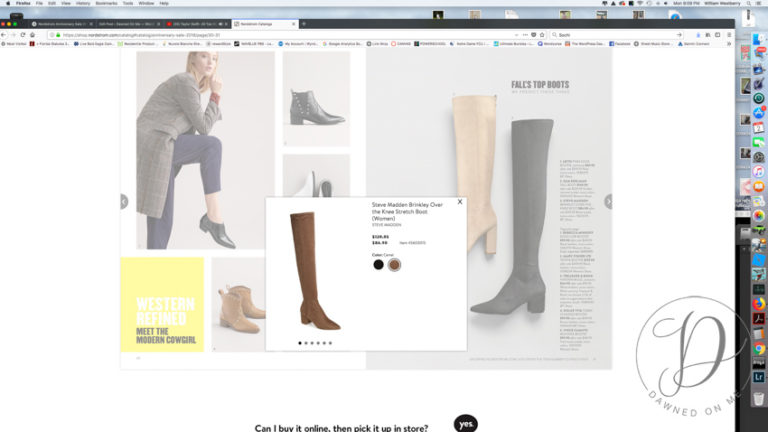Open the Wordtune bookmark
Image resolution: width=768 pixels, height=432 pixels.
(x=550, y=44)
